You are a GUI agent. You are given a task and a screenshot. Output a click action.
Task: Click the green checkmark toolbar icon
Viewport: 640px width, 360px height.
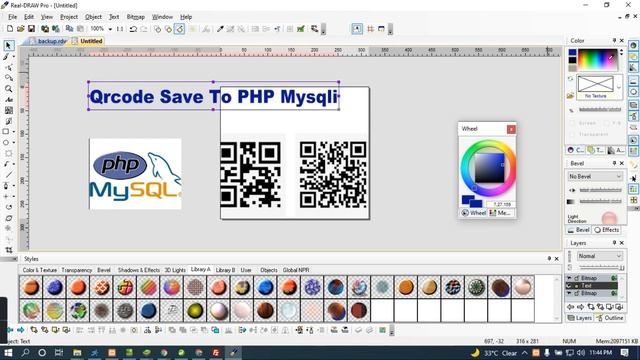point(301,29)
